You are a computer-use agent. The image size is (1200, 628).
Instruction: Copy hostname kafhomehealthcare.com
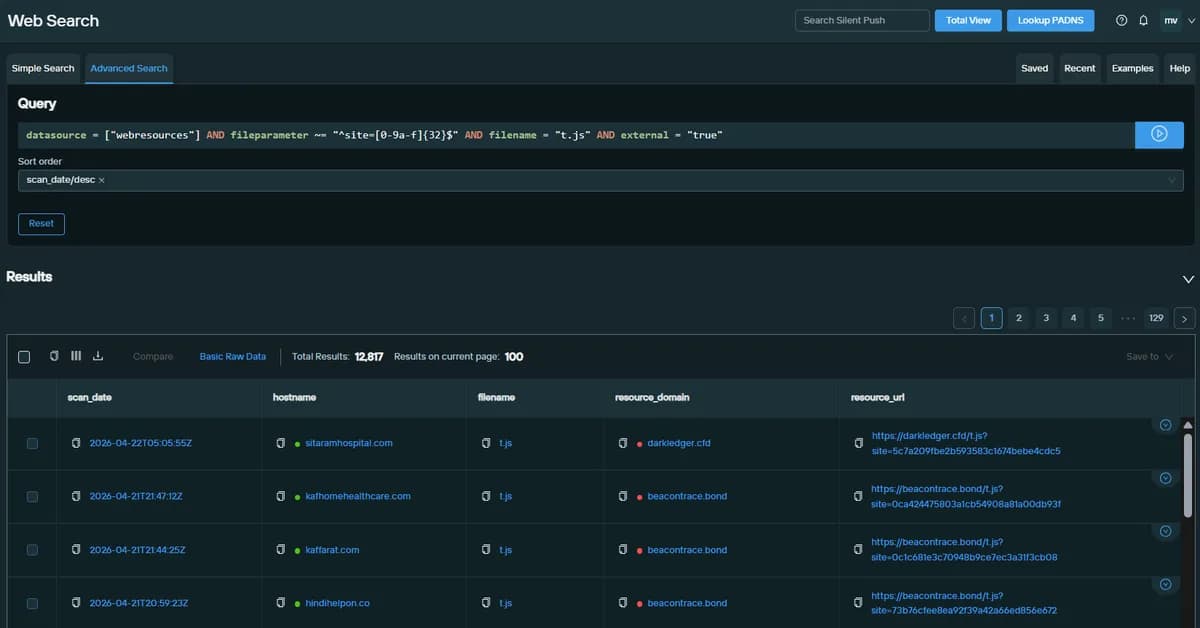point(281,496)
